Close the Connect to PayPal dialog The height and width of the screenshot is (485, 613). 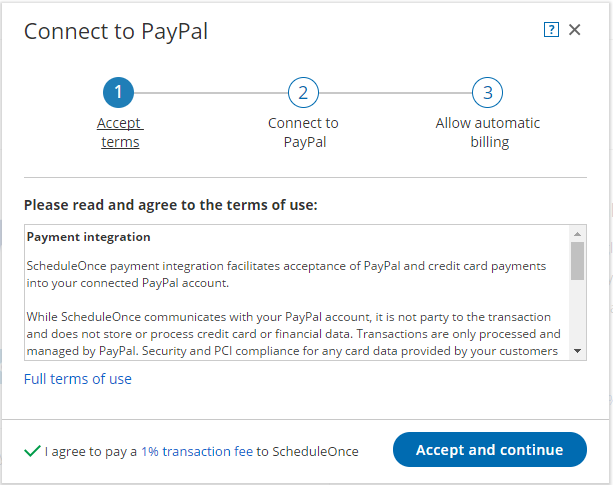tap(575, 30)
